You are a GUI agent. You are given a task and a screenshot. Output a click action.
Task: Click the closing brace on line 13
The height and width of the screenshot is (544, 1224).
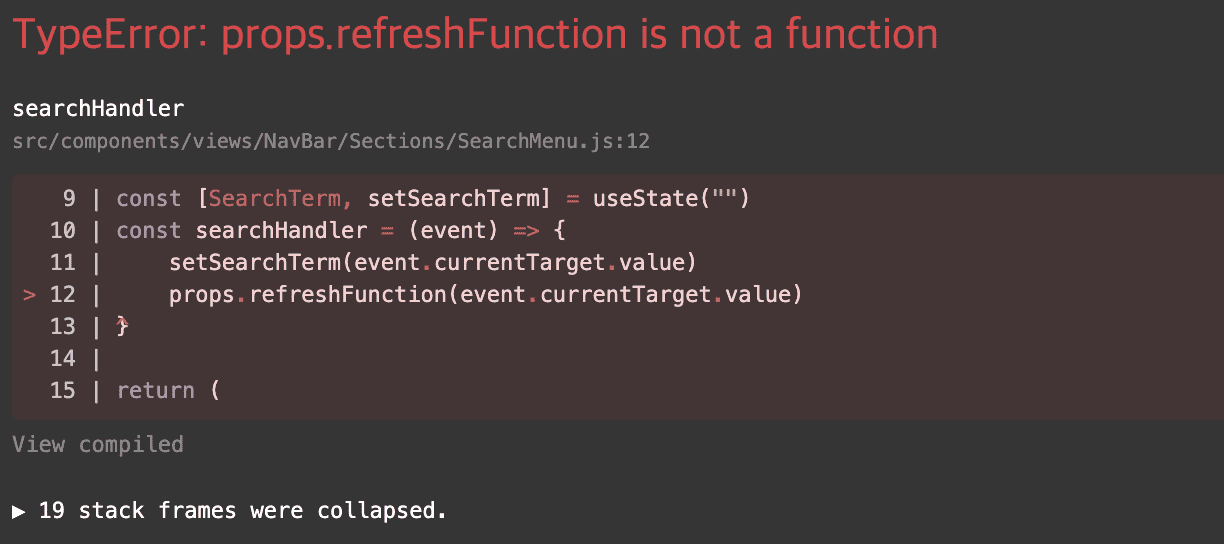(x=123, y=327)
